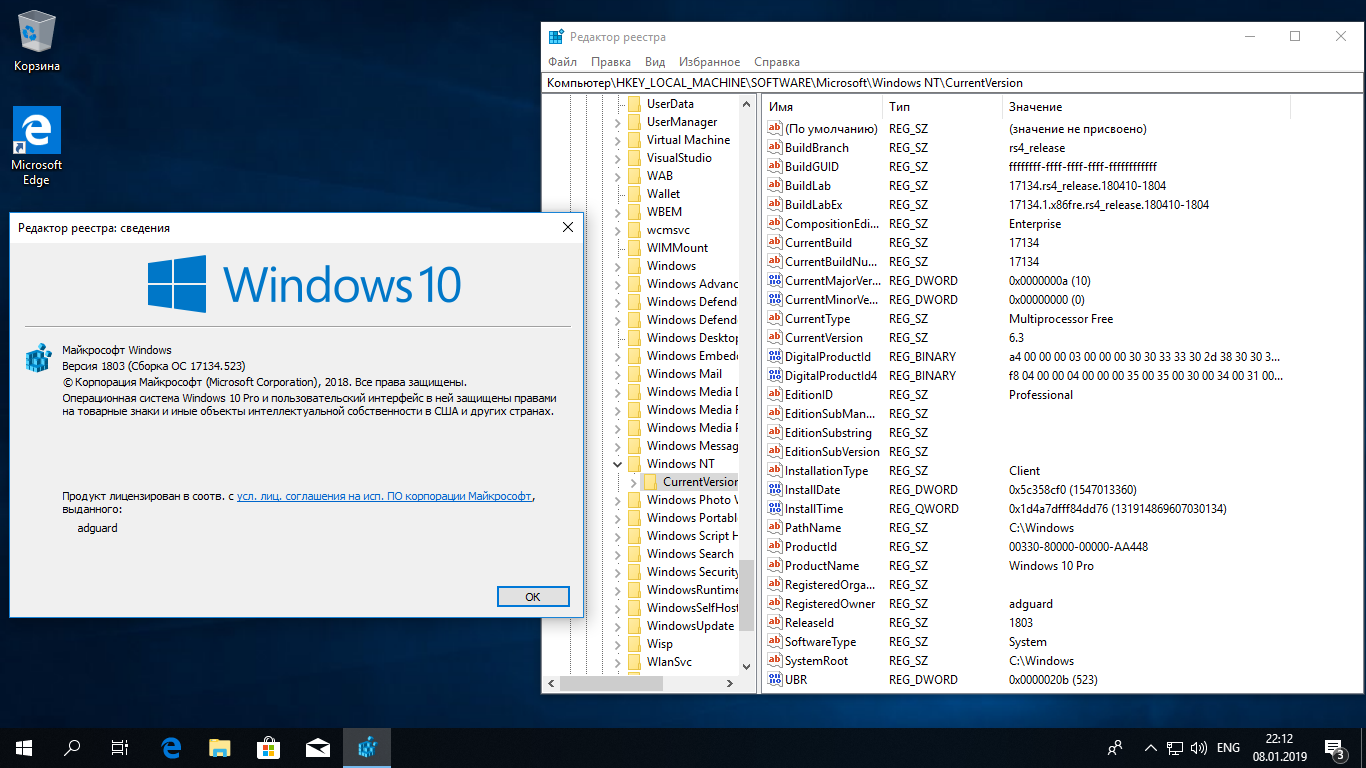Click the ReleaseId string value icon
This screenshot has width=1366, height=768.
coord(774,622)
